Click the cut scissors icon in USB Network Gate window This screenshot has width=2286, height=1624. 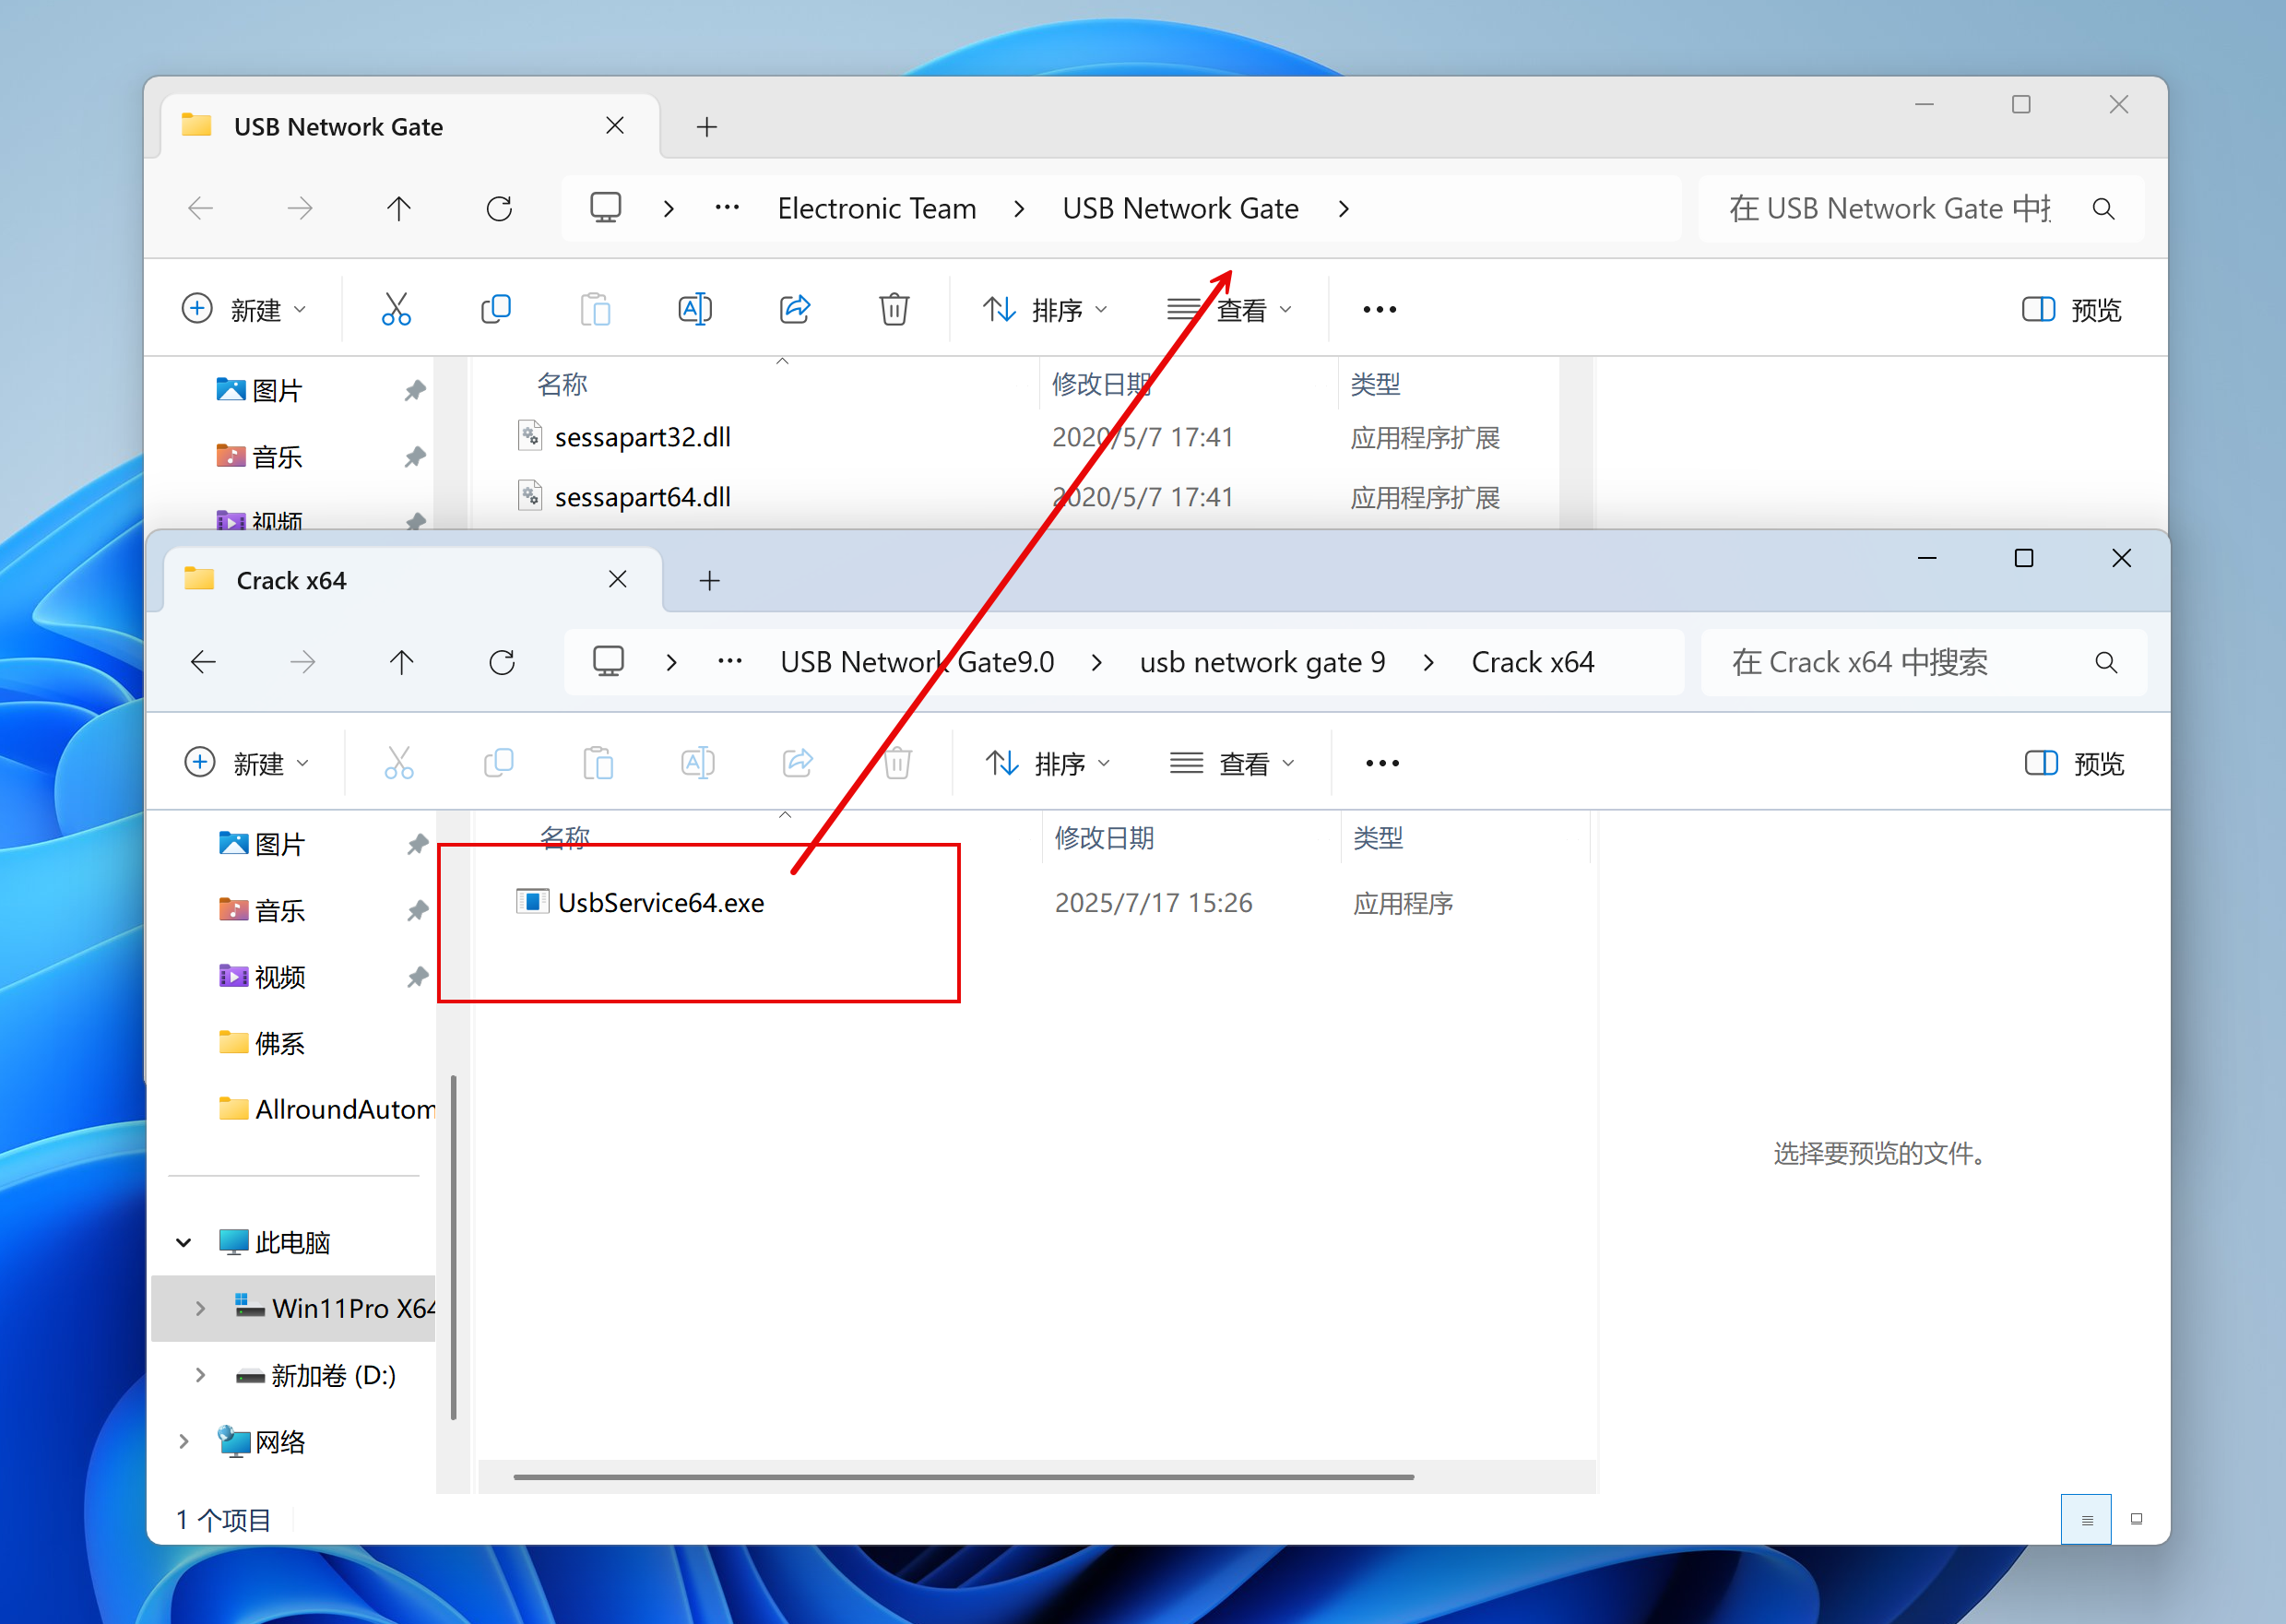coord(396,309)
